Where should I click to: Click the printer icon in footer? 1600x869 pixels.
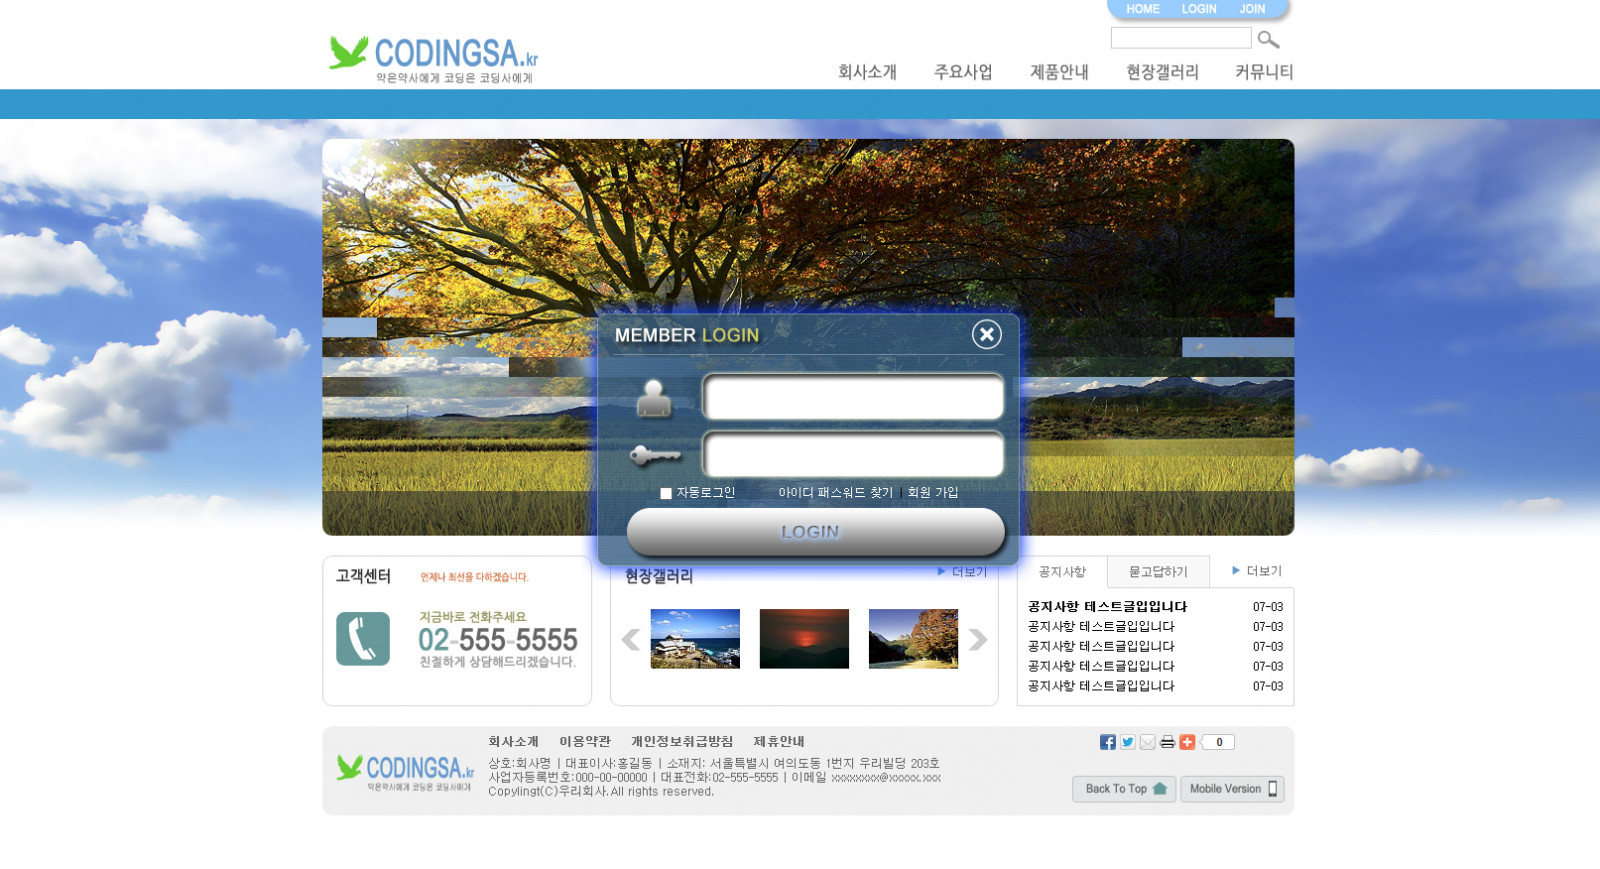pos(1167,742)
